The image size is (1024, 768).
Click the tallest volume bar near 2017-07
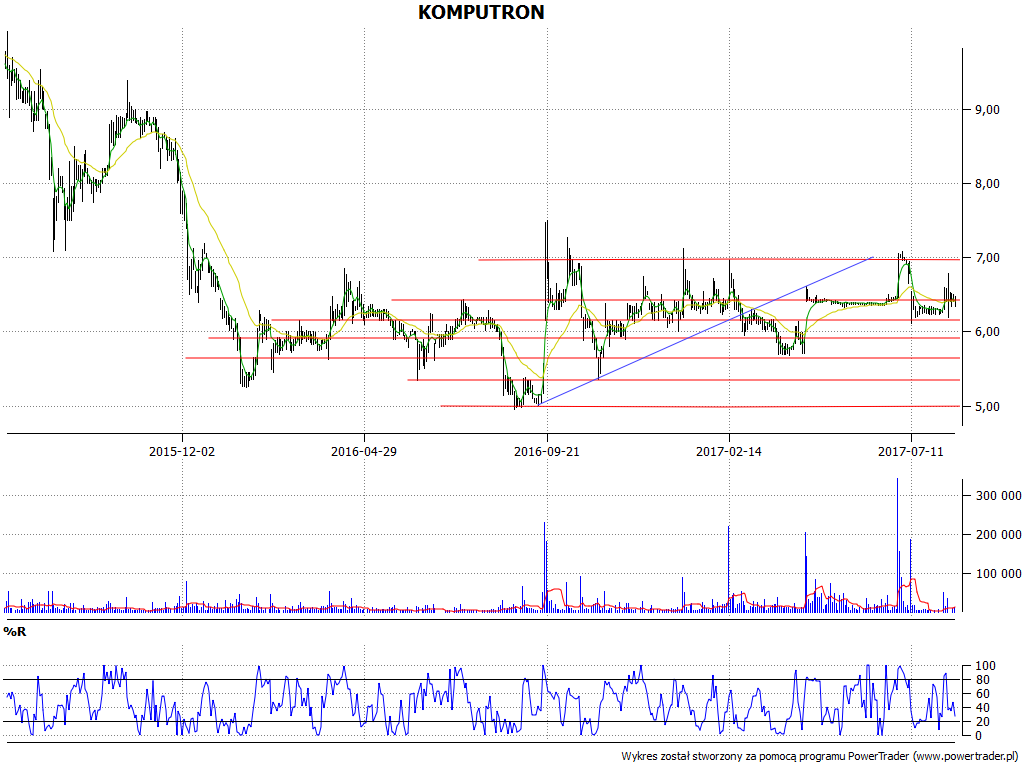(x=897, y=545)
